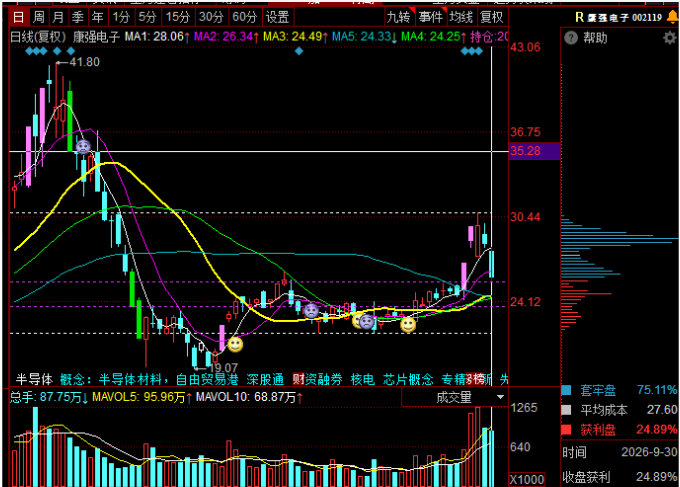Open the 60分 minute chart

point(245,17)
